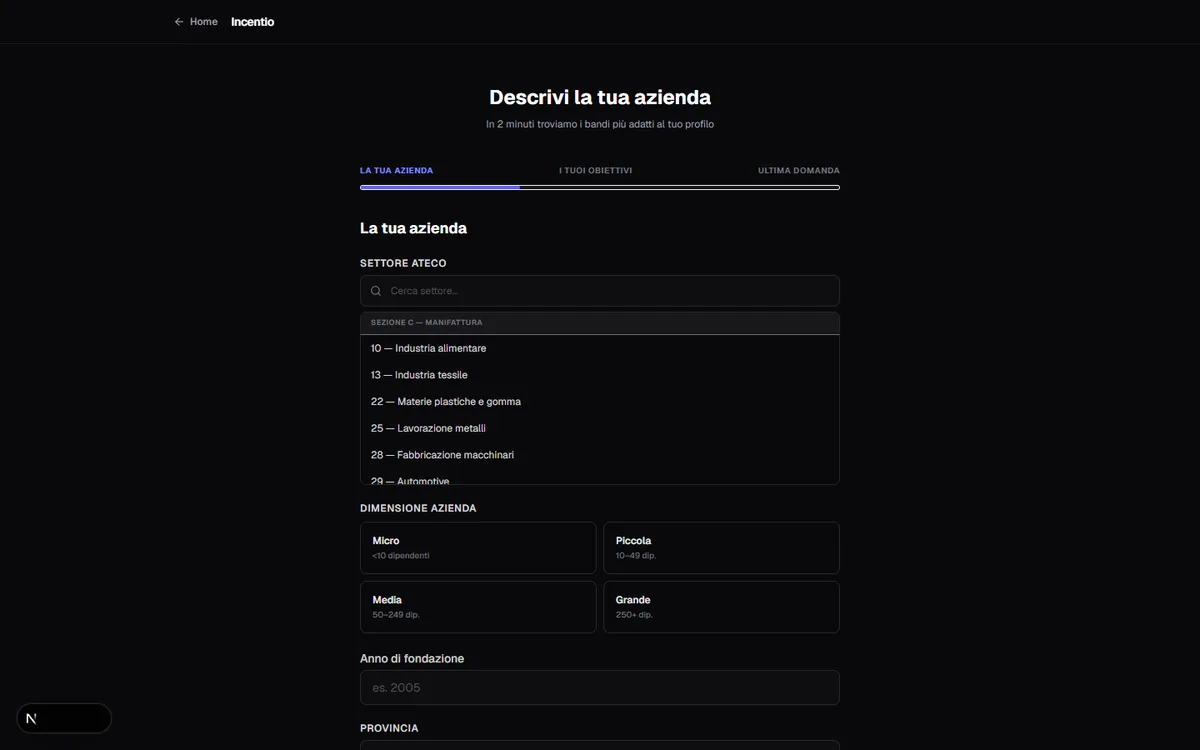This screenshot has width=1200, height=750.
Task: Select Piccola company size card
Action: (721, 548)
